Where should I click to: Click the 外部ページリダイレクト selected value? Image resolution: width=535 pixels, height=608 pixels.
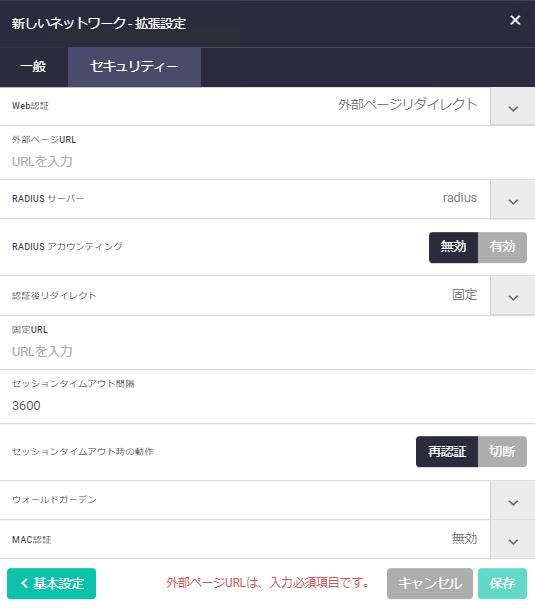pos(407,105)
